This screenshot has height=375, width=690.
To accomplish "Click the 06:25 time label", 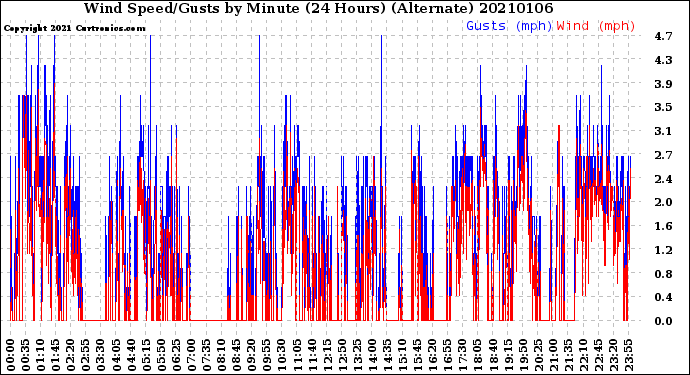I will click(x=176, y=355).
